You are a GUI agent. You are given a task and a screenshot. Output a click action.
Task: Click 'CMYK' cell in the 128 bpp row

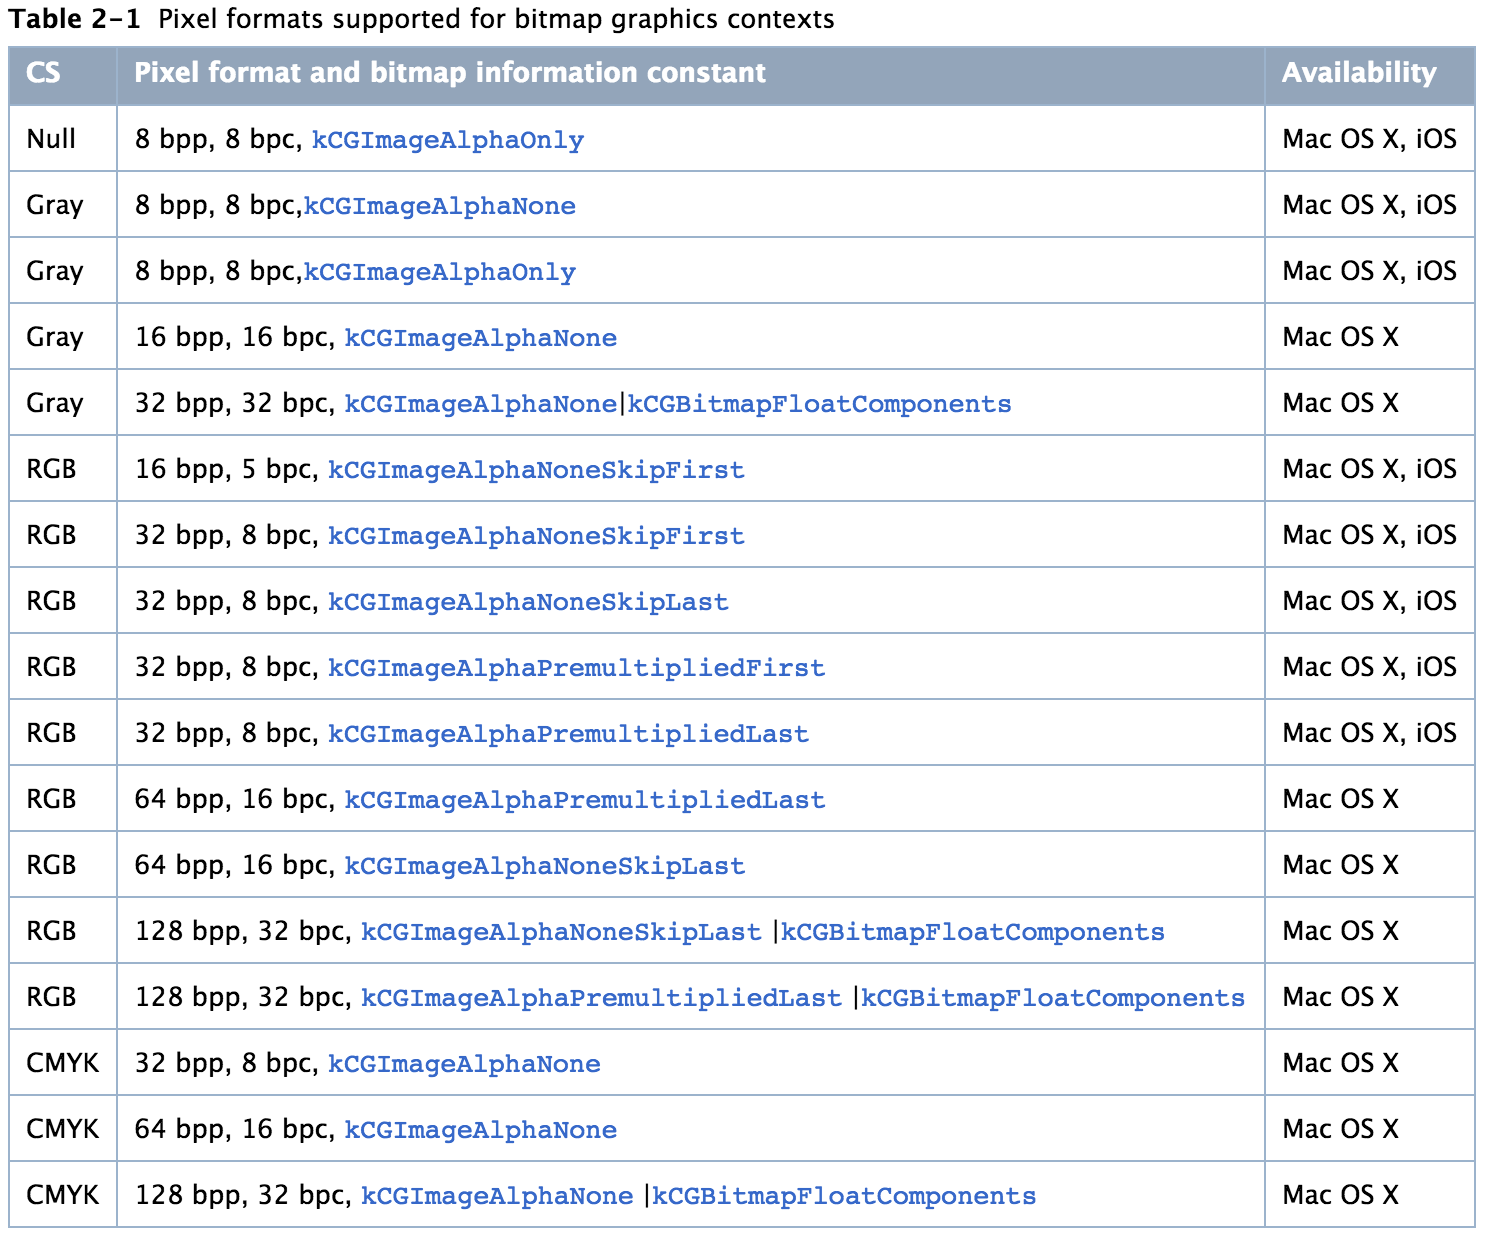[63, 1195]
